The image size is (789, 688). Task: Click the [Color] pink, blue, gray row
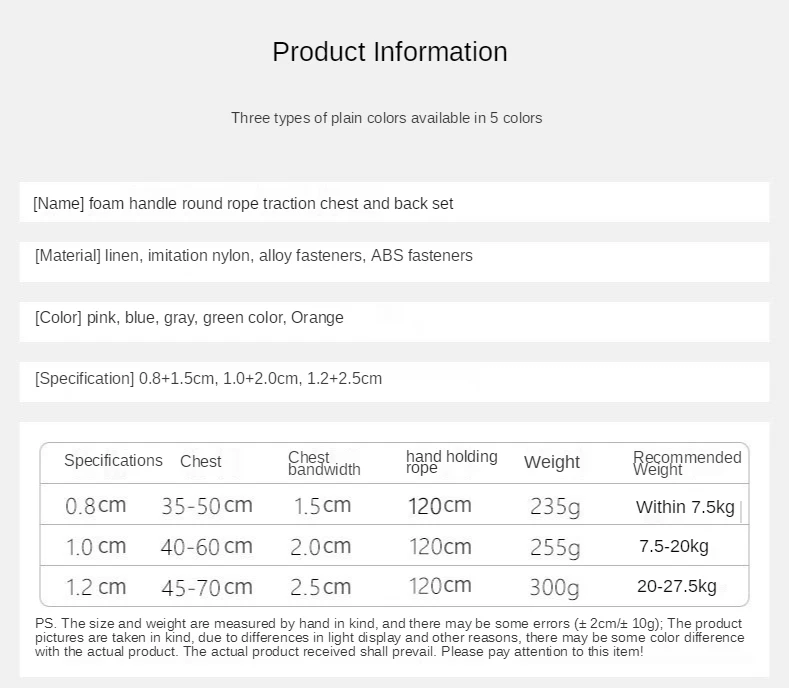click(x=189, y=318)
